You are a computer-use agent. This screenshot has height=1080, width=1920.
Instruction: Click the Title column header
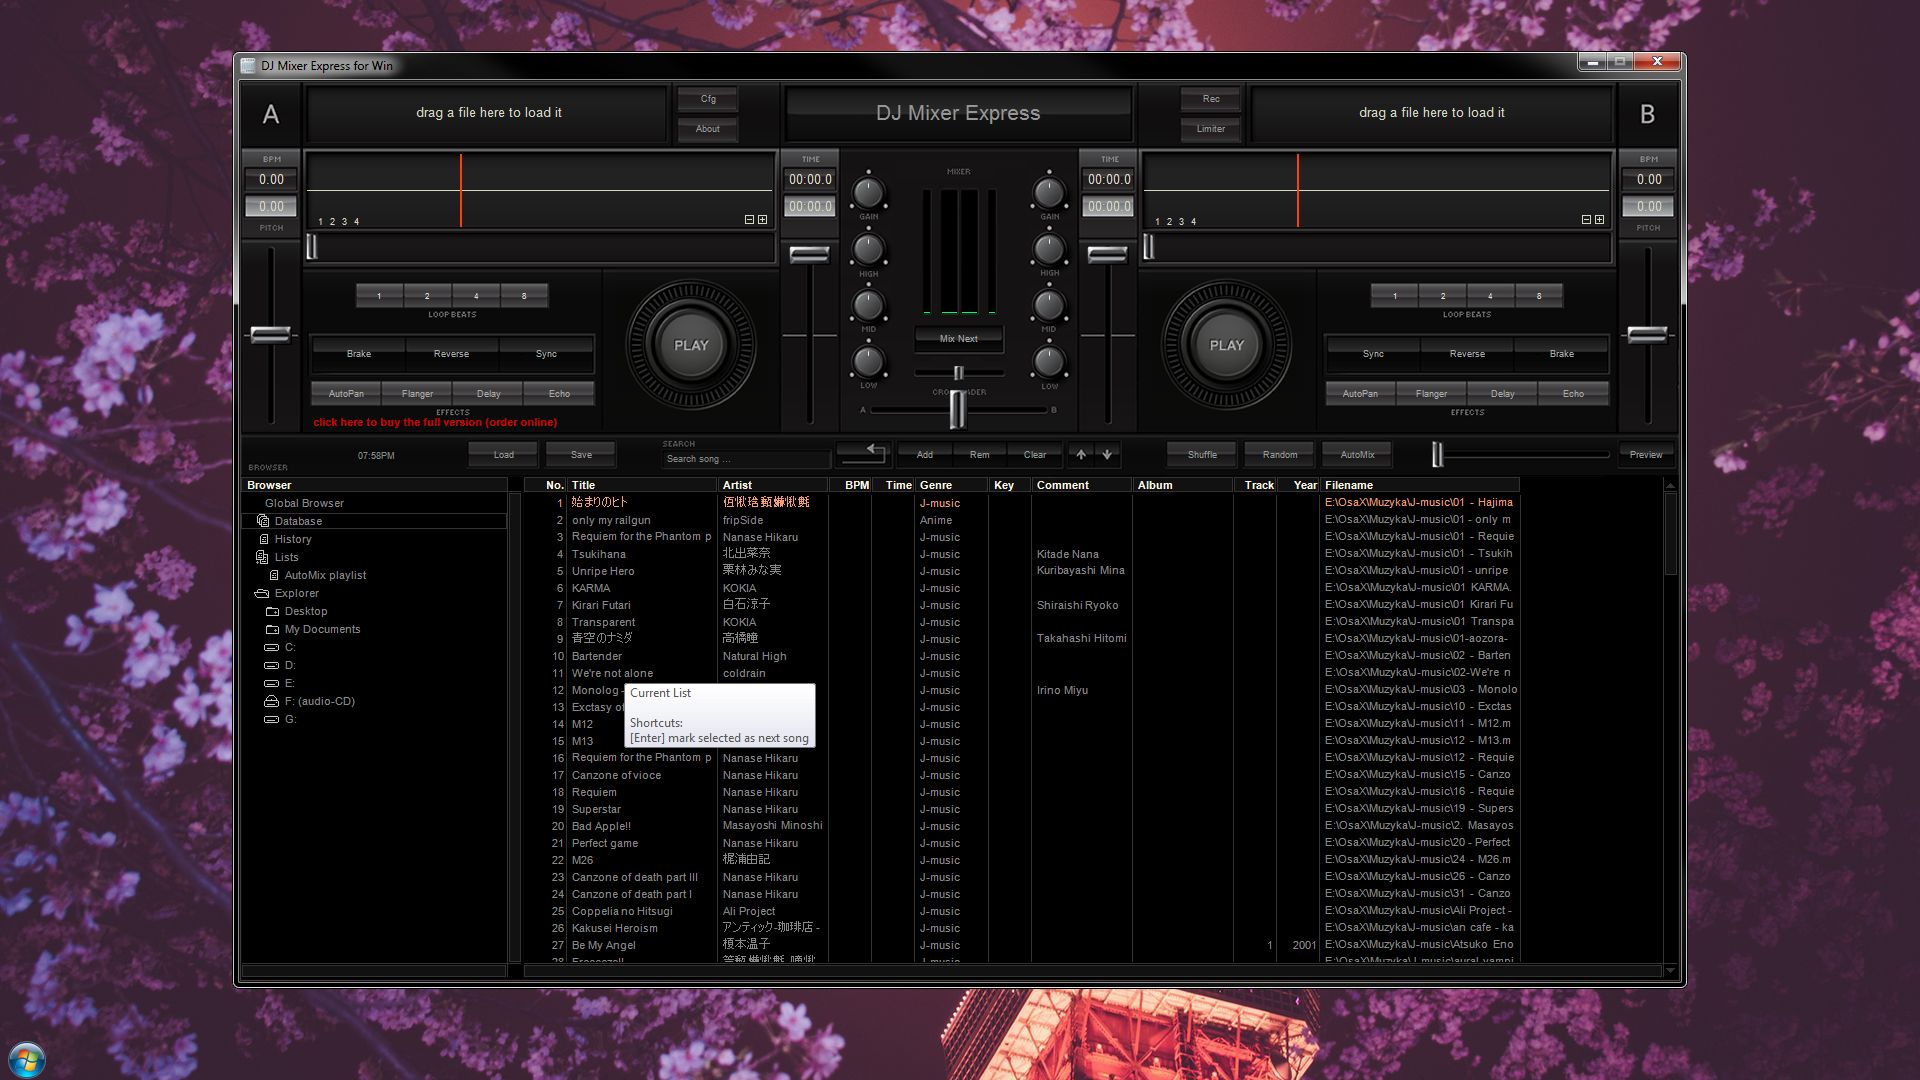point(584,485)
